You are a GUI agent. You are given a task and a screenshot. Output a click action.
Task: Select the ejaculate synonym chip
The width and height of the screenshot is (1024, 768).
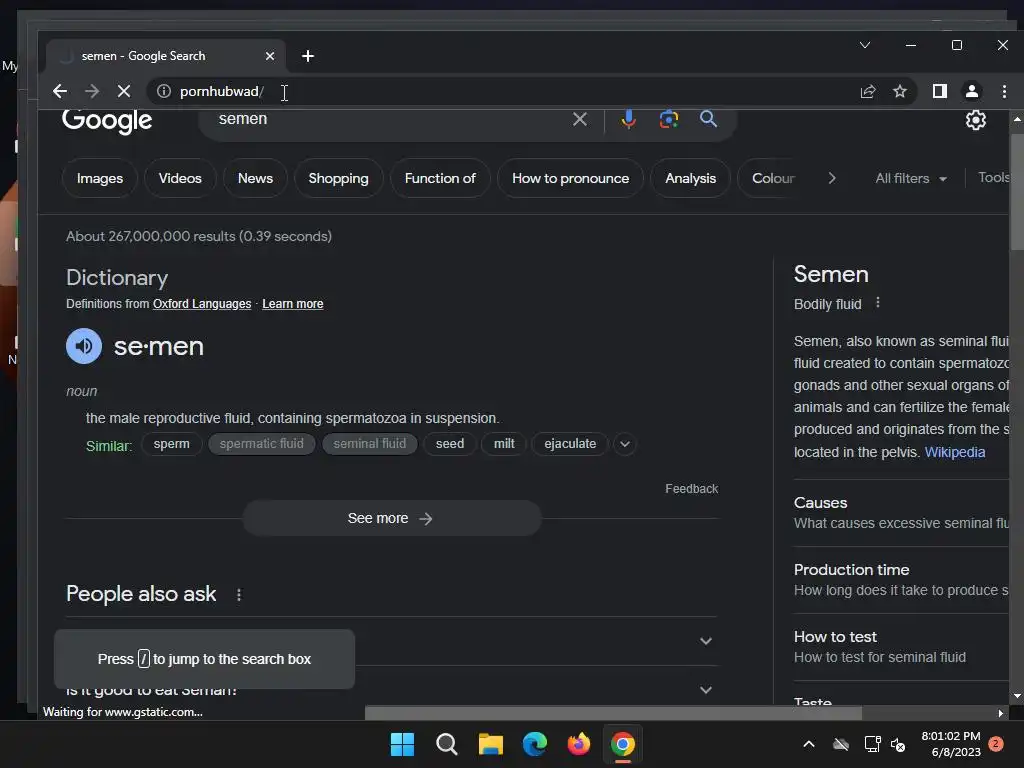[570, 444]
